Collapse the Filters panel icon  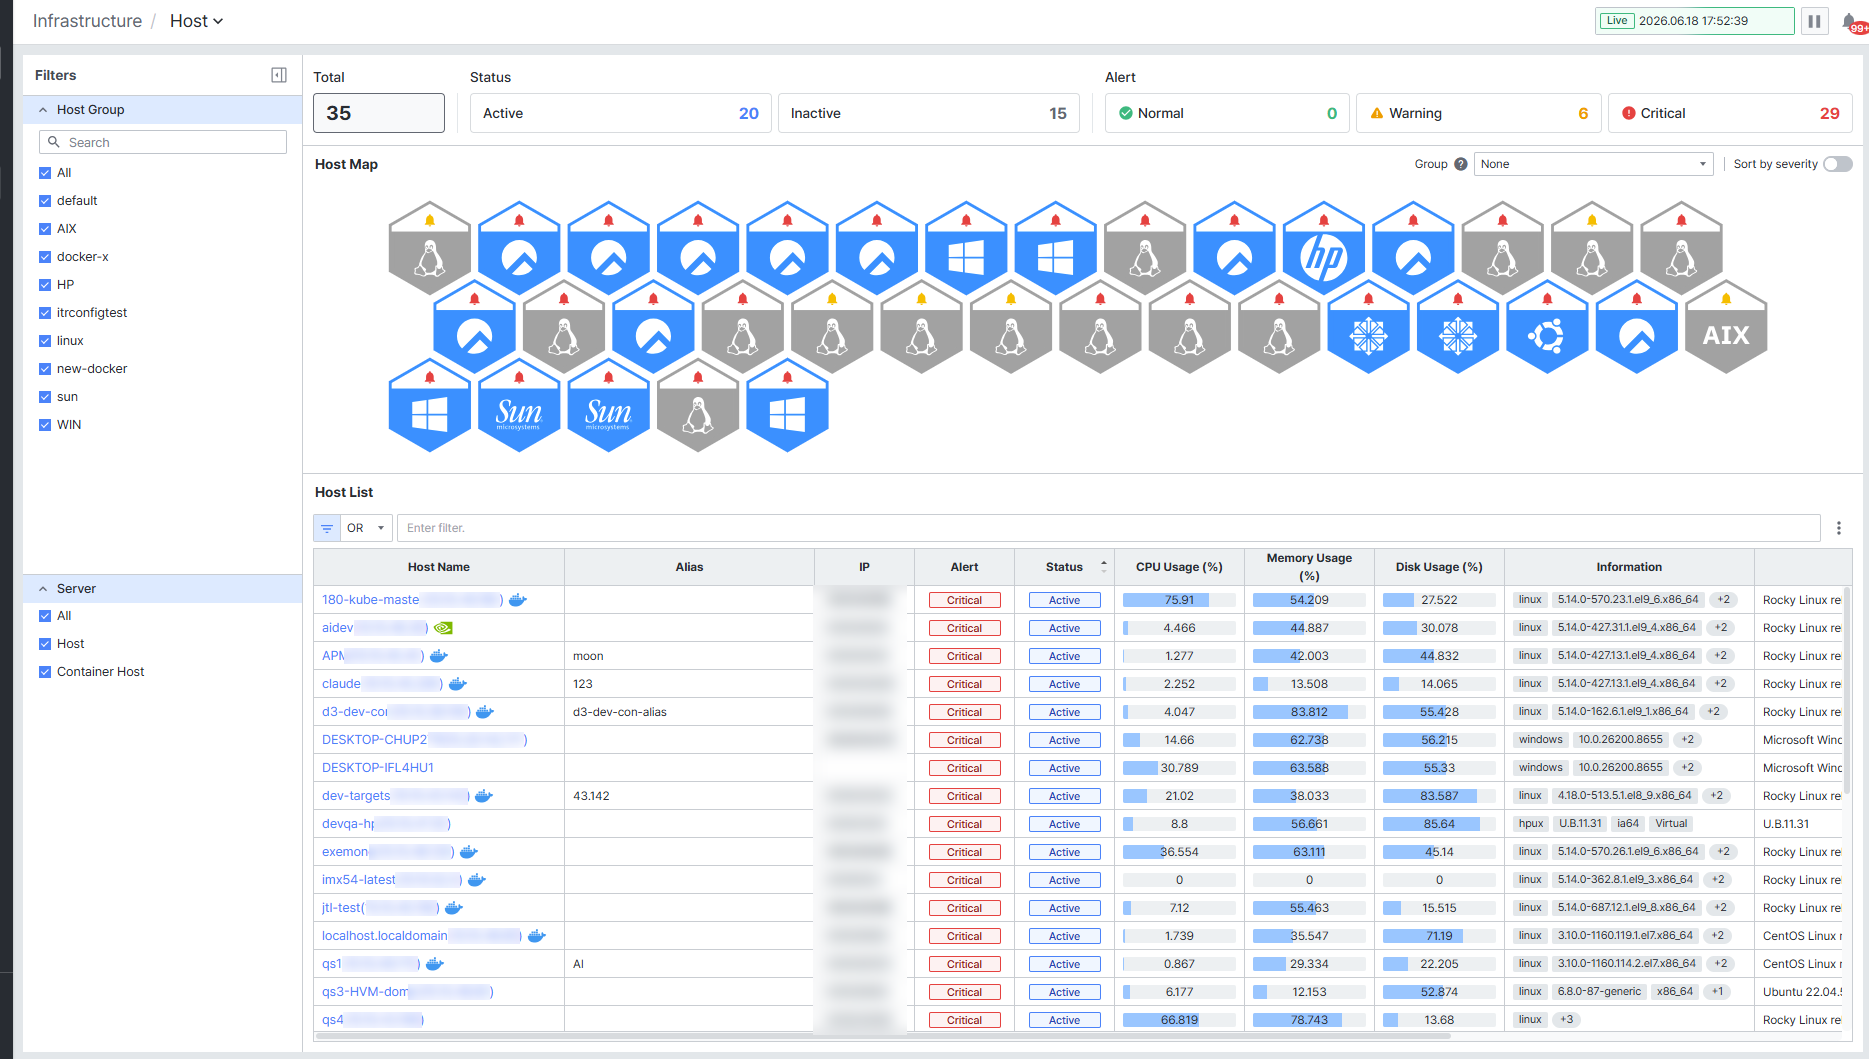pyautogui.click(x=279, y=75)
